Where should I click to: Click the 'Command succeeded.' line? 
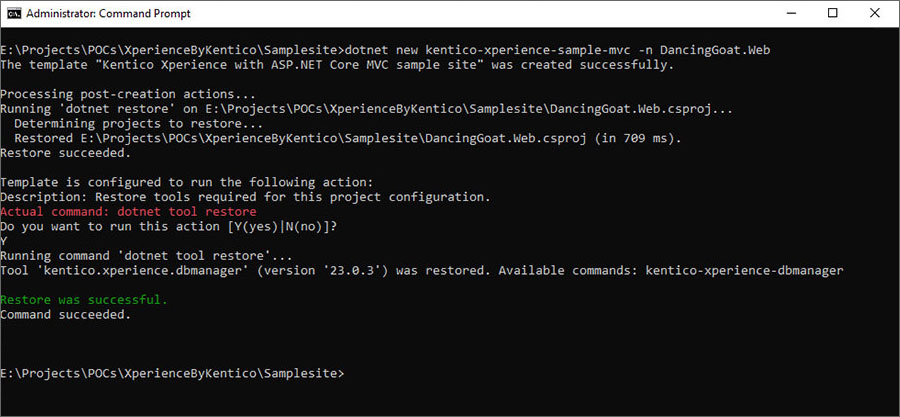click(65, 314)
